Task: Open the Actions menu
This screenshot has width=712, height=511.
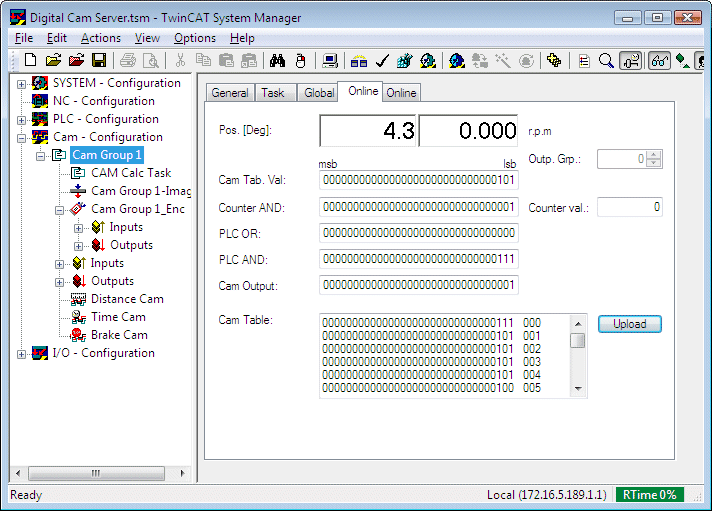Action: pyautogui.click(x=101, y=38)
